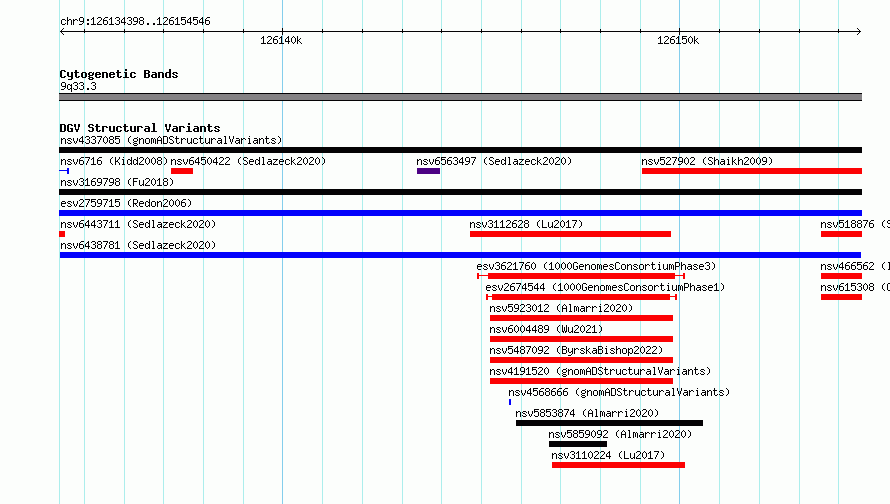Select the black bar under nsv4337085
The height and width of the screenshot is (504, 890).
pyautogui.click(x=460, y=150)
